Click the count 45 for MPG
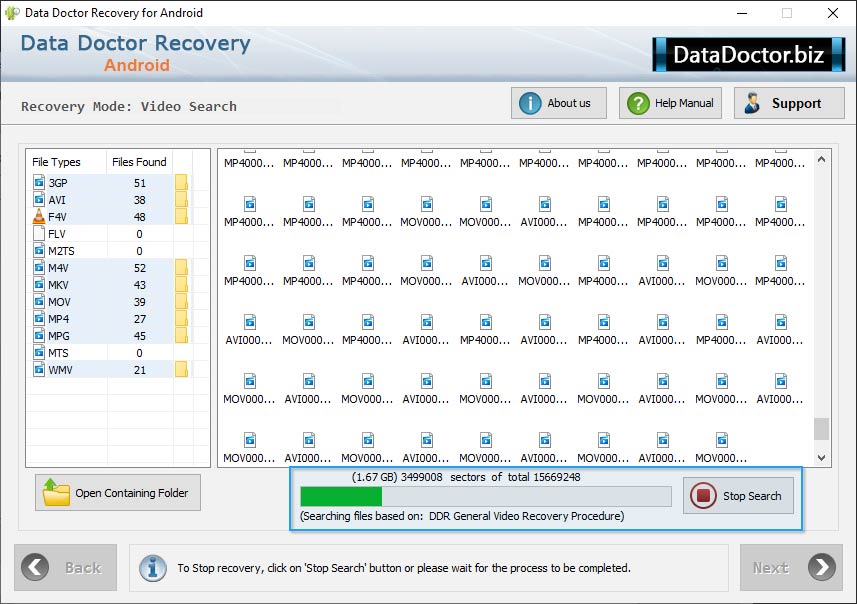 click(140, 336)
